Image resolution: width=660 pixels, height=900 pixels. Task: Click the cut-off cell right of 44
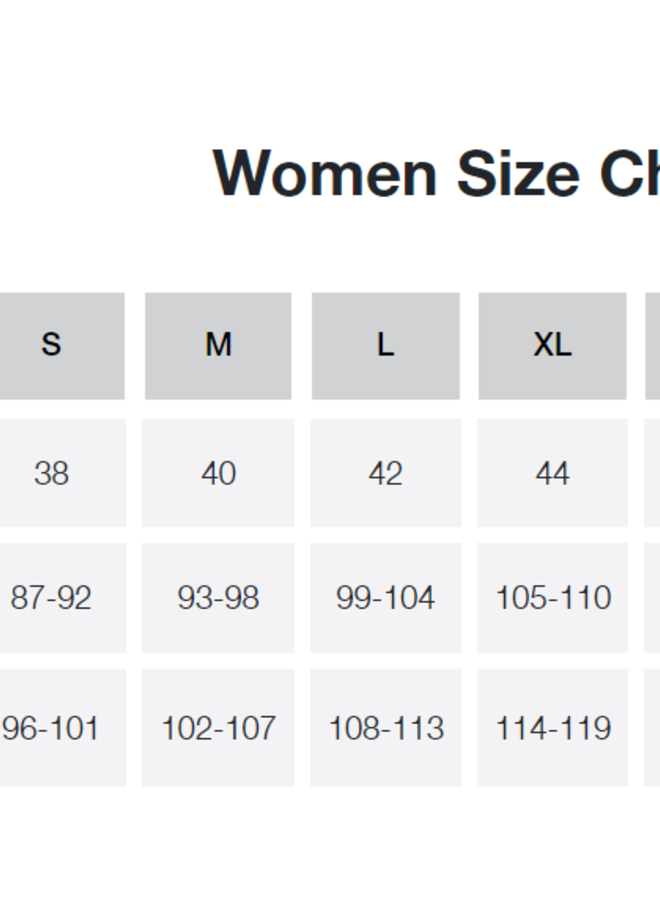653,472
